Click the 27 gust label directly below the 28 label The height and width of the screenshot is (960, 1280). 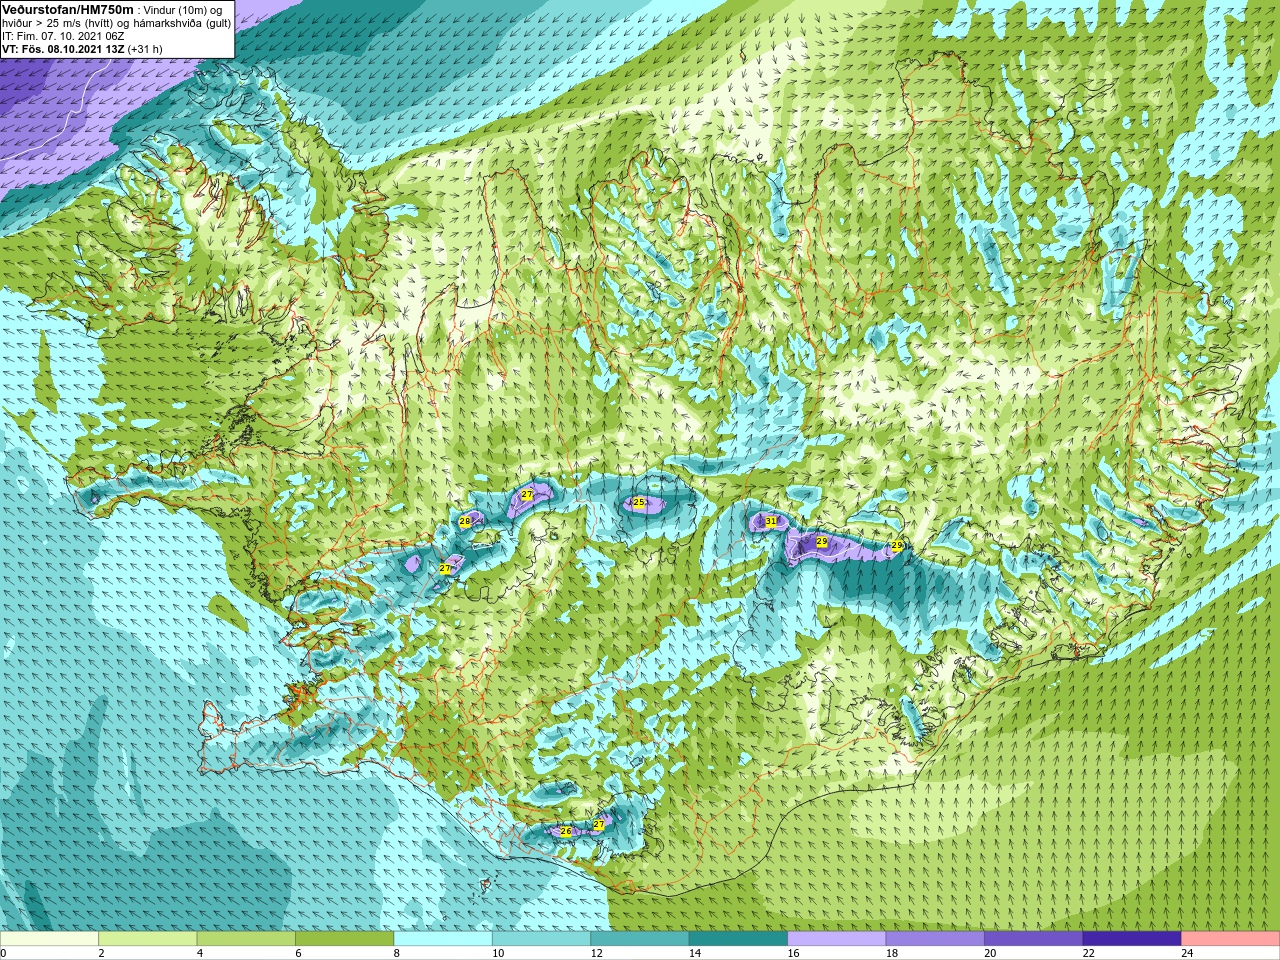tap(445, 568)
